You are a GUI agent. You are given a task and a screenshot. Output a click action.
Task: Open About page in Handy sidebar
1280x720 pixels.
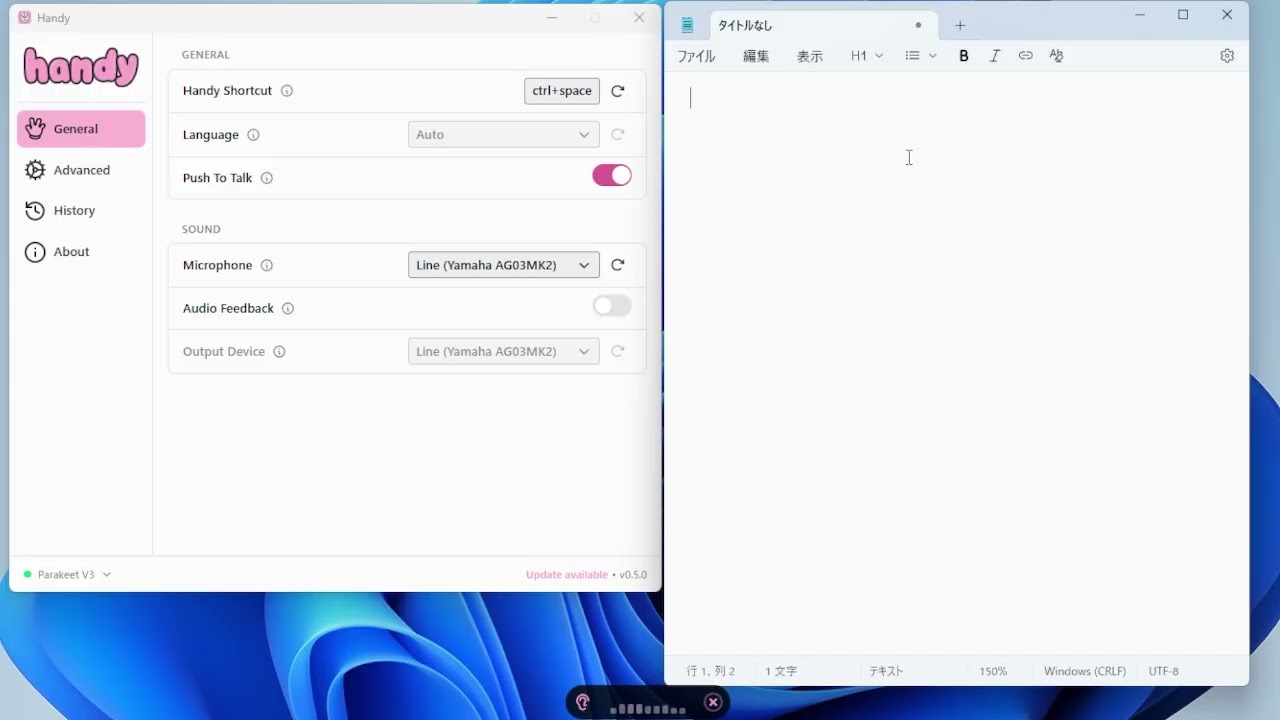[81, 252]
